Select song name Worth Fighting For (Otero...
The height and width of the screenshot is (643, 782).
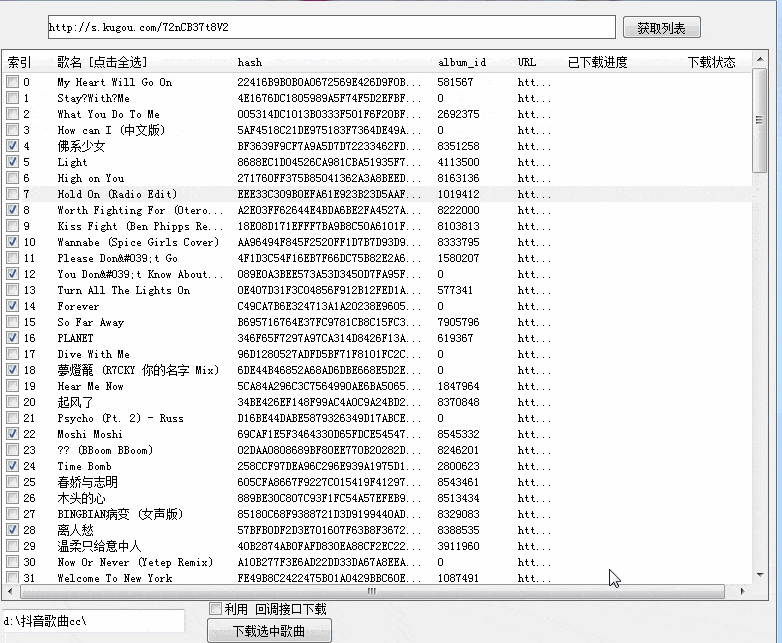140,210
